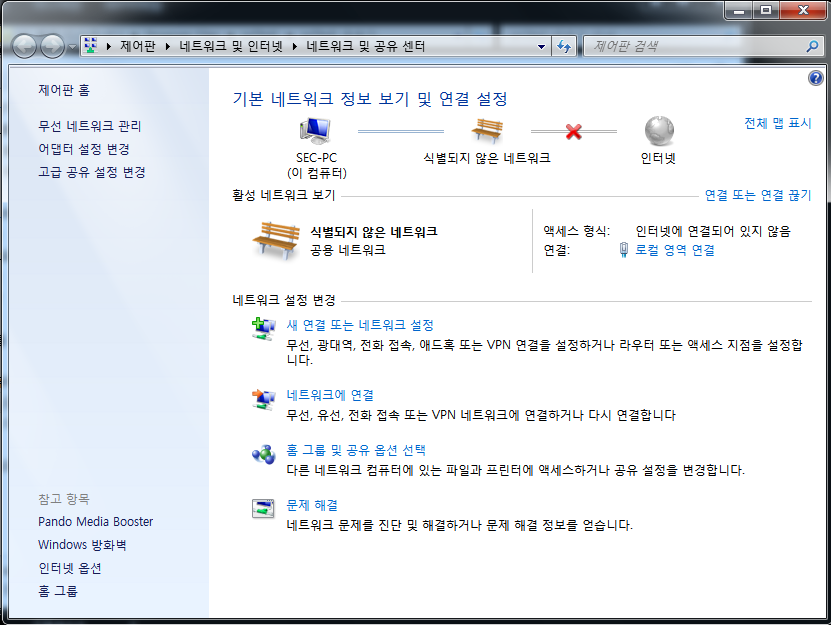Click the large bench icon under active networks
This screenshot has height=625, width=831.
pyautogui.click(x=276, y=241)
